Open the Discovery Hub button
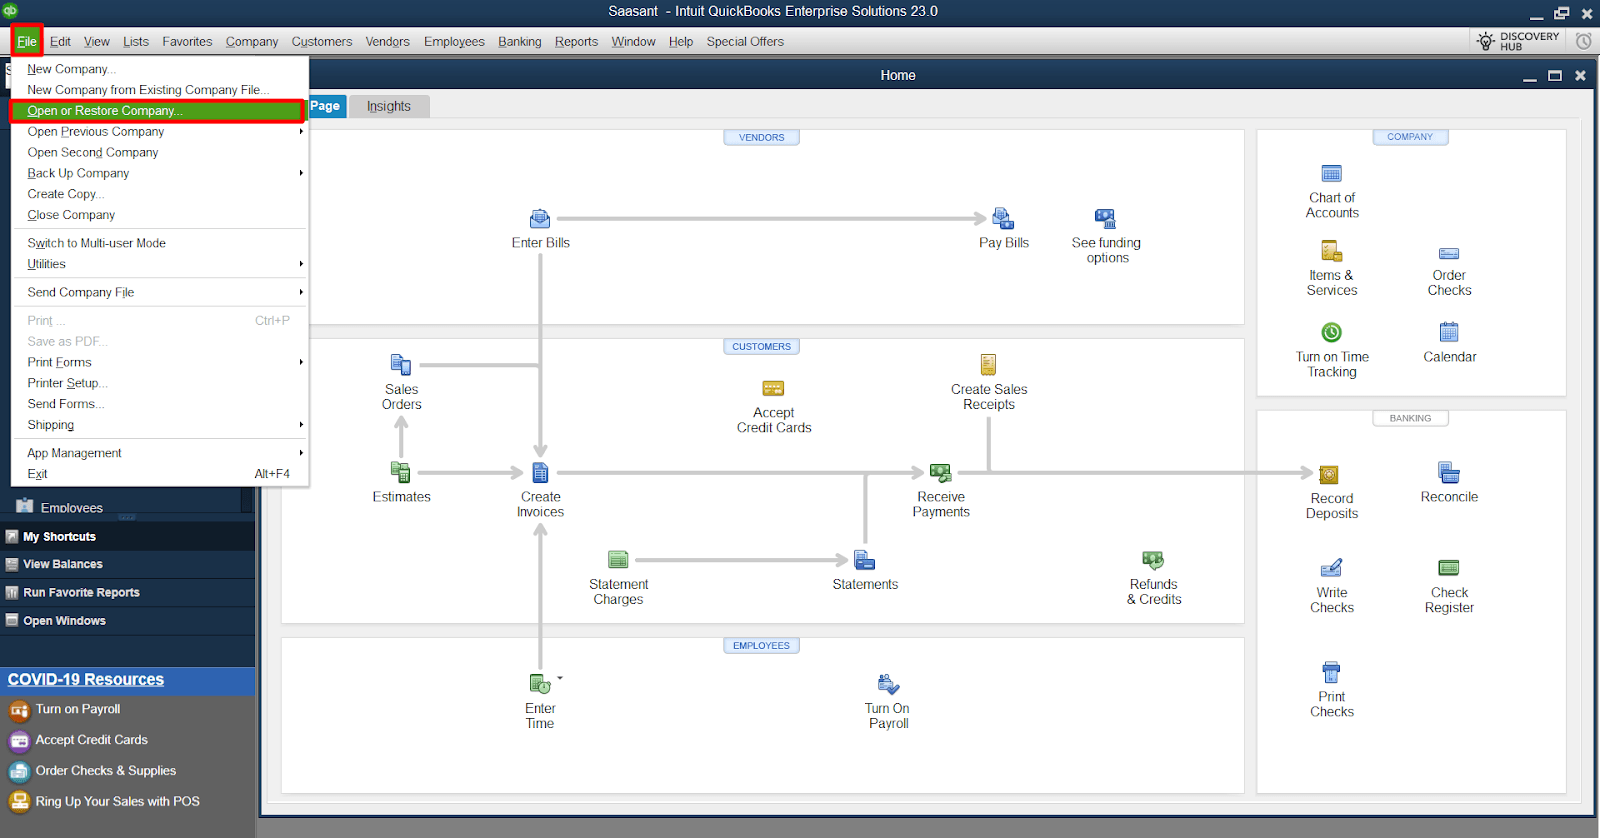Screen dimensions: 1600x838 click(1518, 41)
